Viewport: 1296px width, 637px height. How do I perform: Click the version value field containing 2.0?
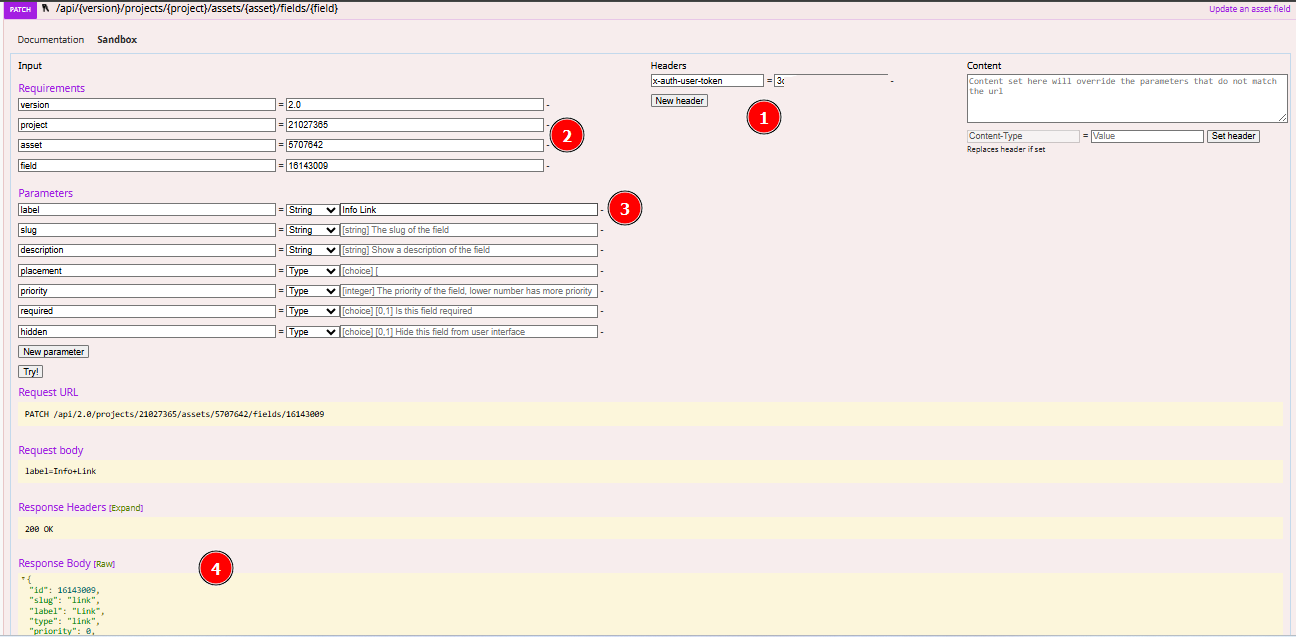(415, 104)
